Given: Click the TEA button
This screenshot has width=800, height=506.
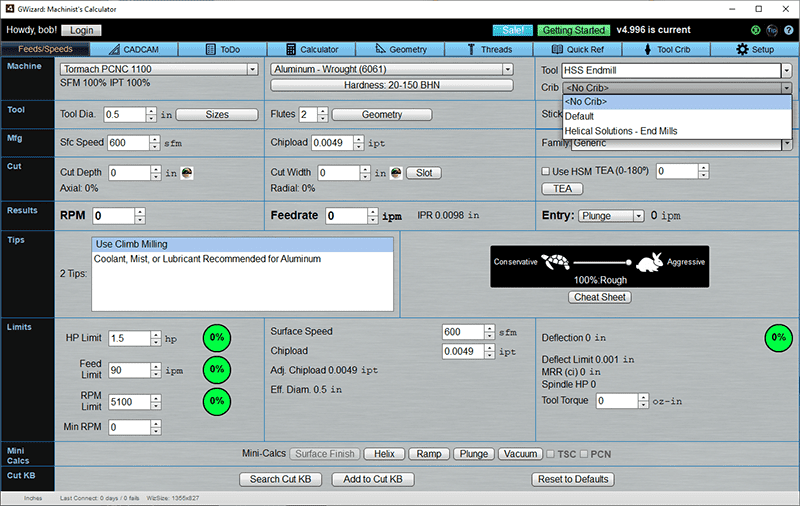Looking at the screenshot, I should click(x=562, y=189).
